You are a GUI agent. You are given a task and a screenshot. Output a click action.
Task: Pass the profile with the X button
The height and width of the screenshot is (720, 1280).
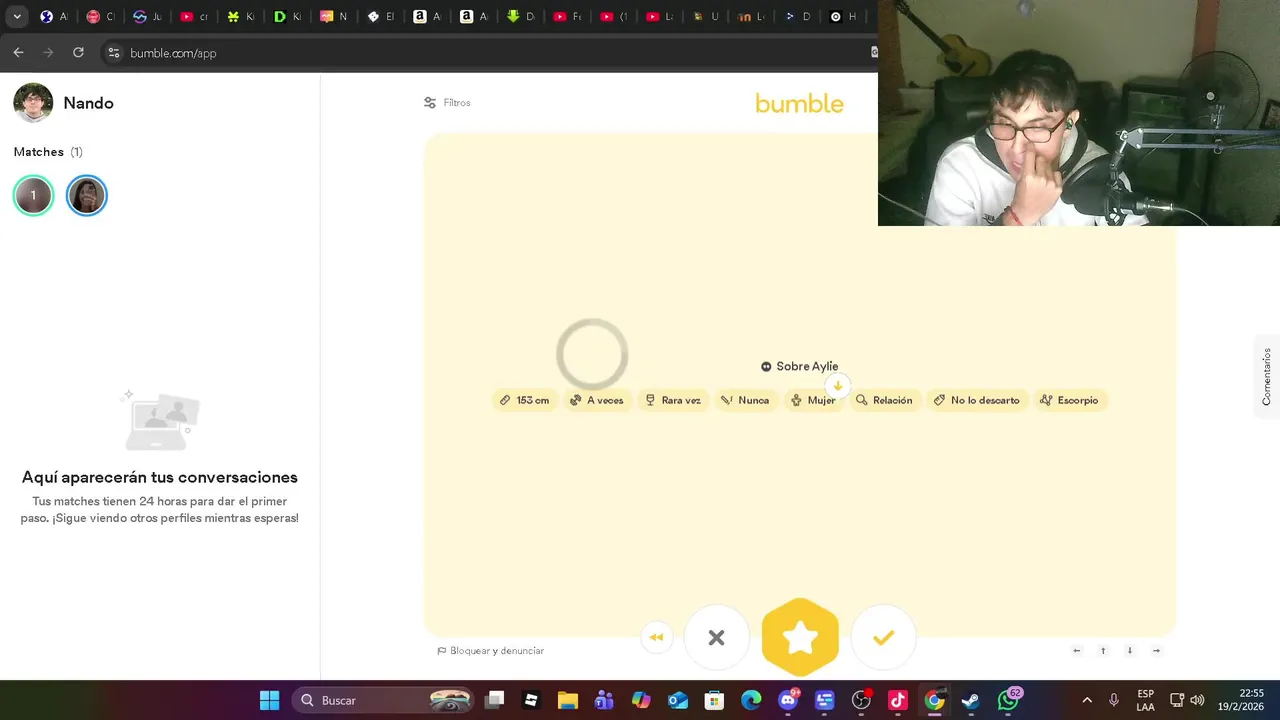pyautogui.click(x=716, y=637)
